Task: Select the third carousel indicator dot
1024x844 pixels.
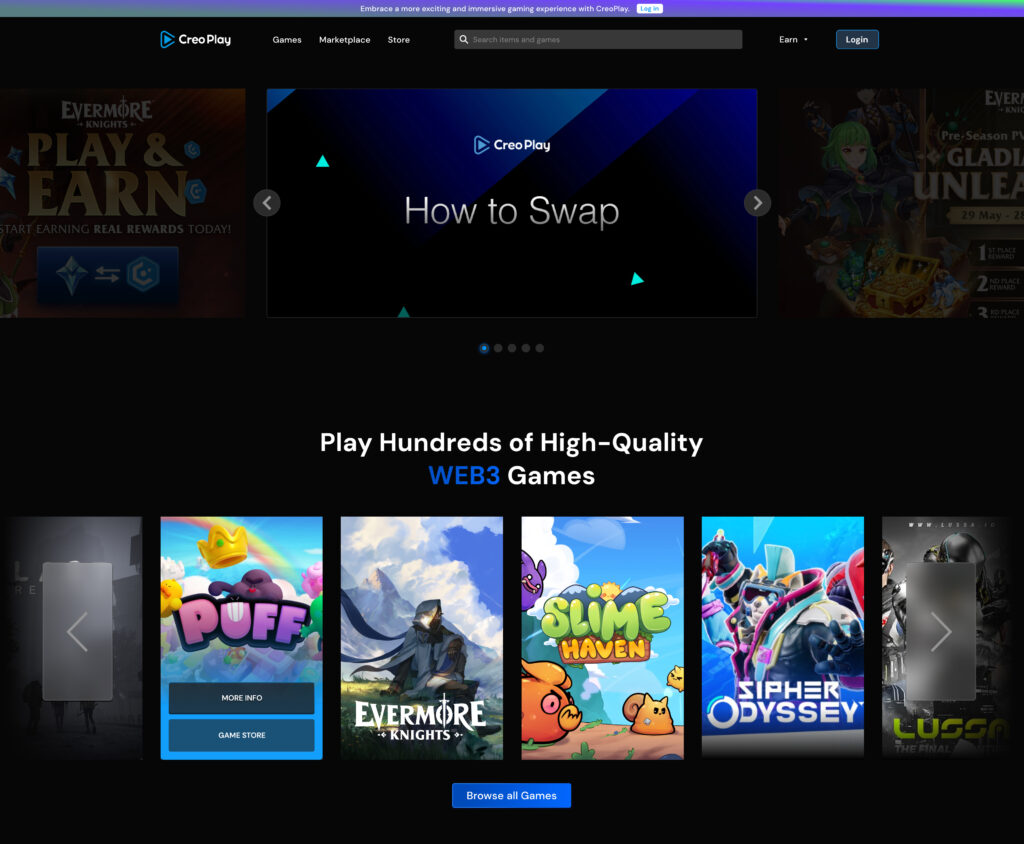Action: pyautogui.click(x=512, y=348)
